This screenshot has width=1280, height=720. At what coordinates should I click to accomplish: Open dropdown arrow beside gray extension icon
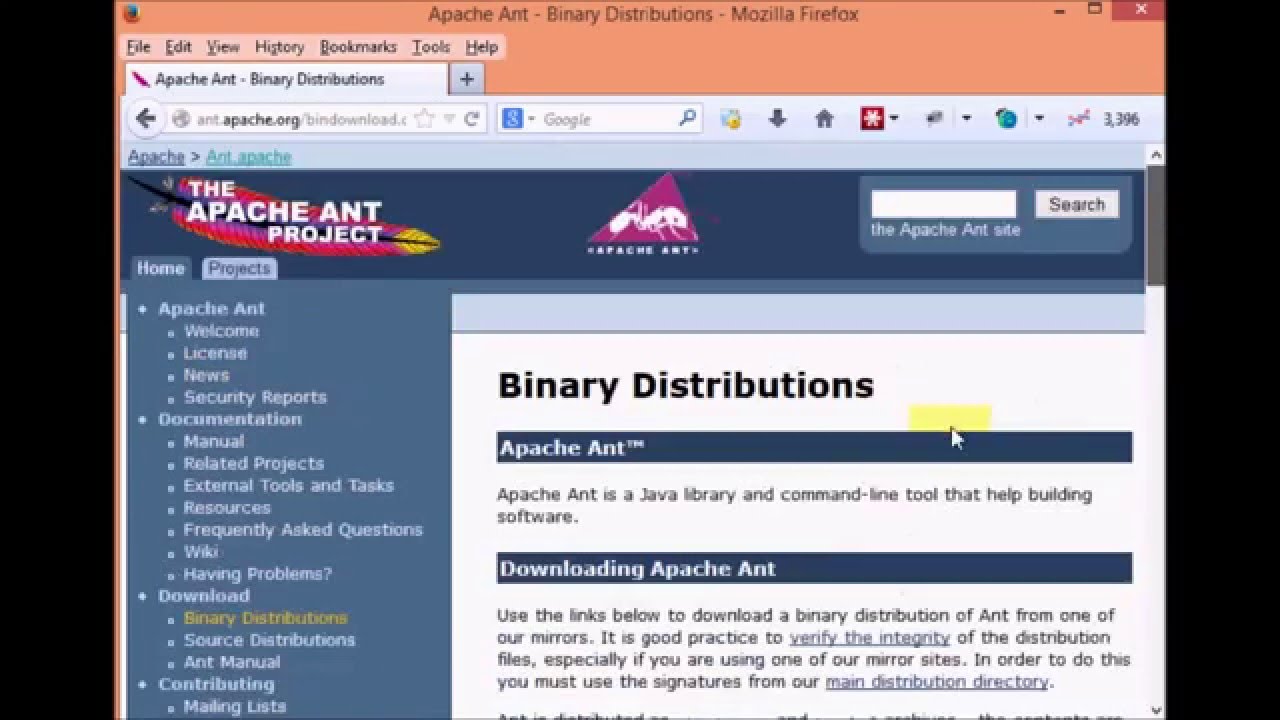click(x=966, y=119)
